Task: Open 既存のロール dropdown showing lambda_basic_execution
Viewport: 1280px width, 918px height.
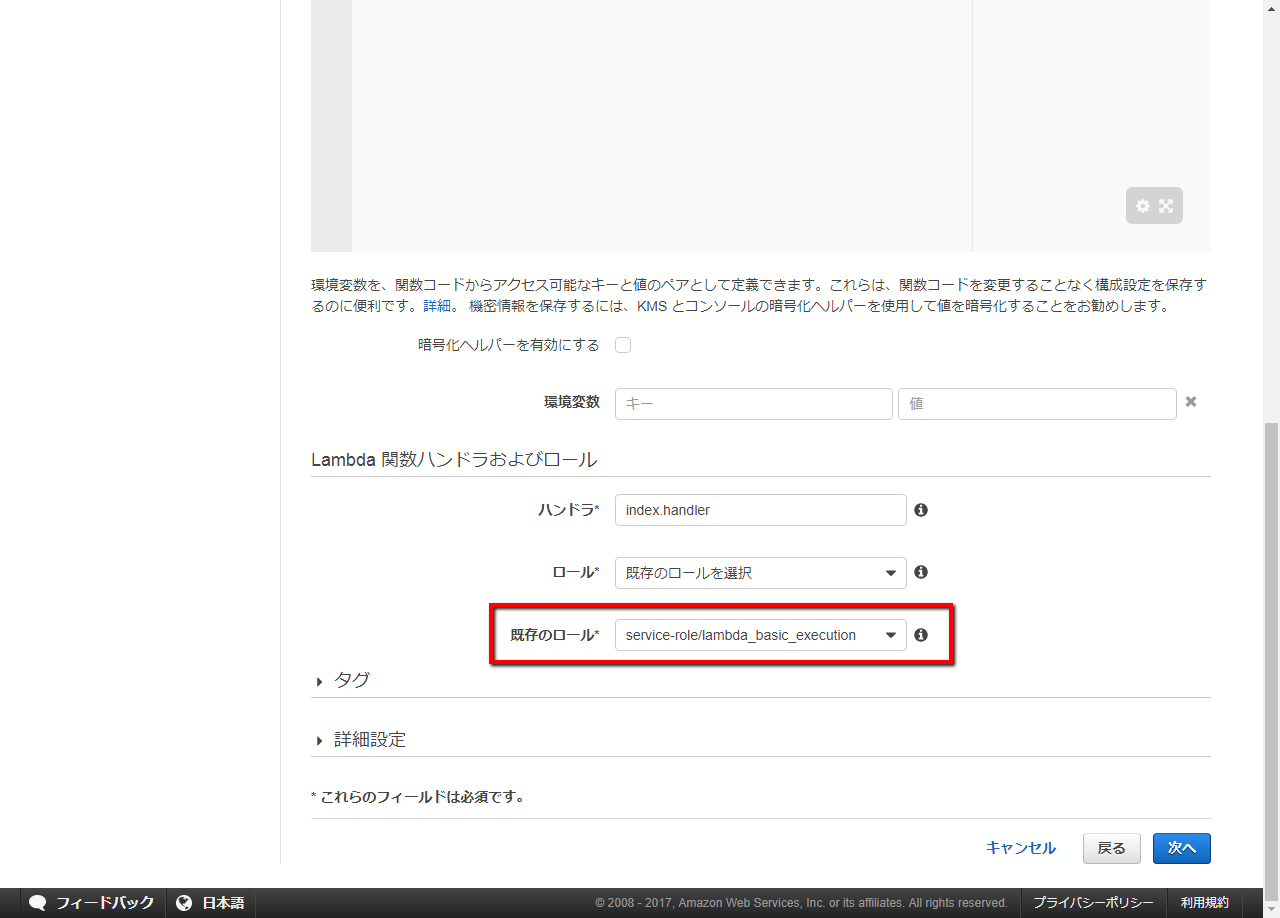Action: point(760,635)
